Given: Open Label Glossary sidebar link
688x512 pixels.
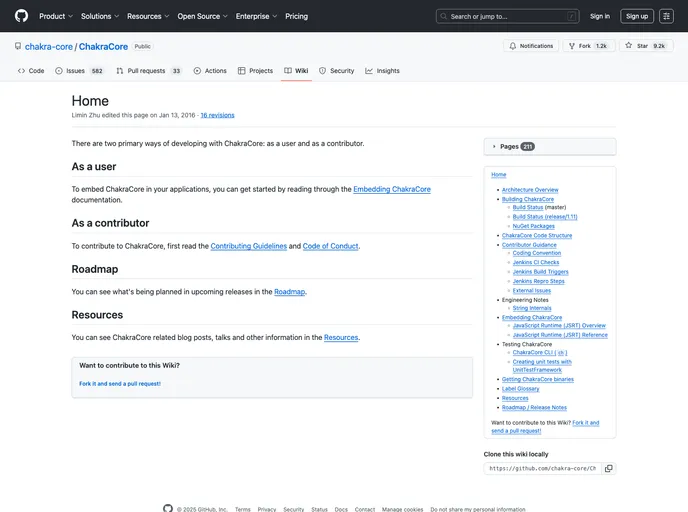Looking at the screenshot, I should [520, 389].
